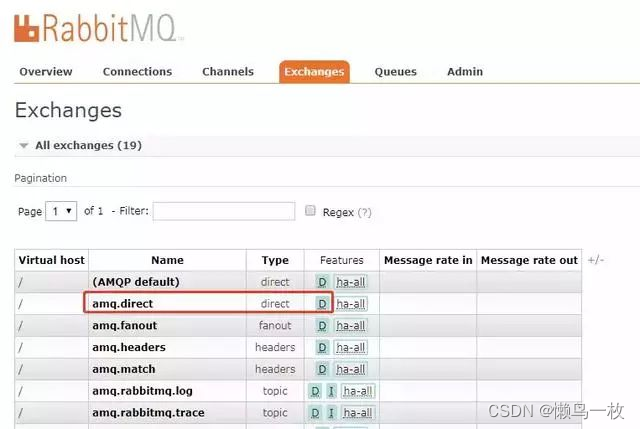The height and width of the screenshot is (429, 640).
Task: Sort by Message rate in header
Action: 428,260
